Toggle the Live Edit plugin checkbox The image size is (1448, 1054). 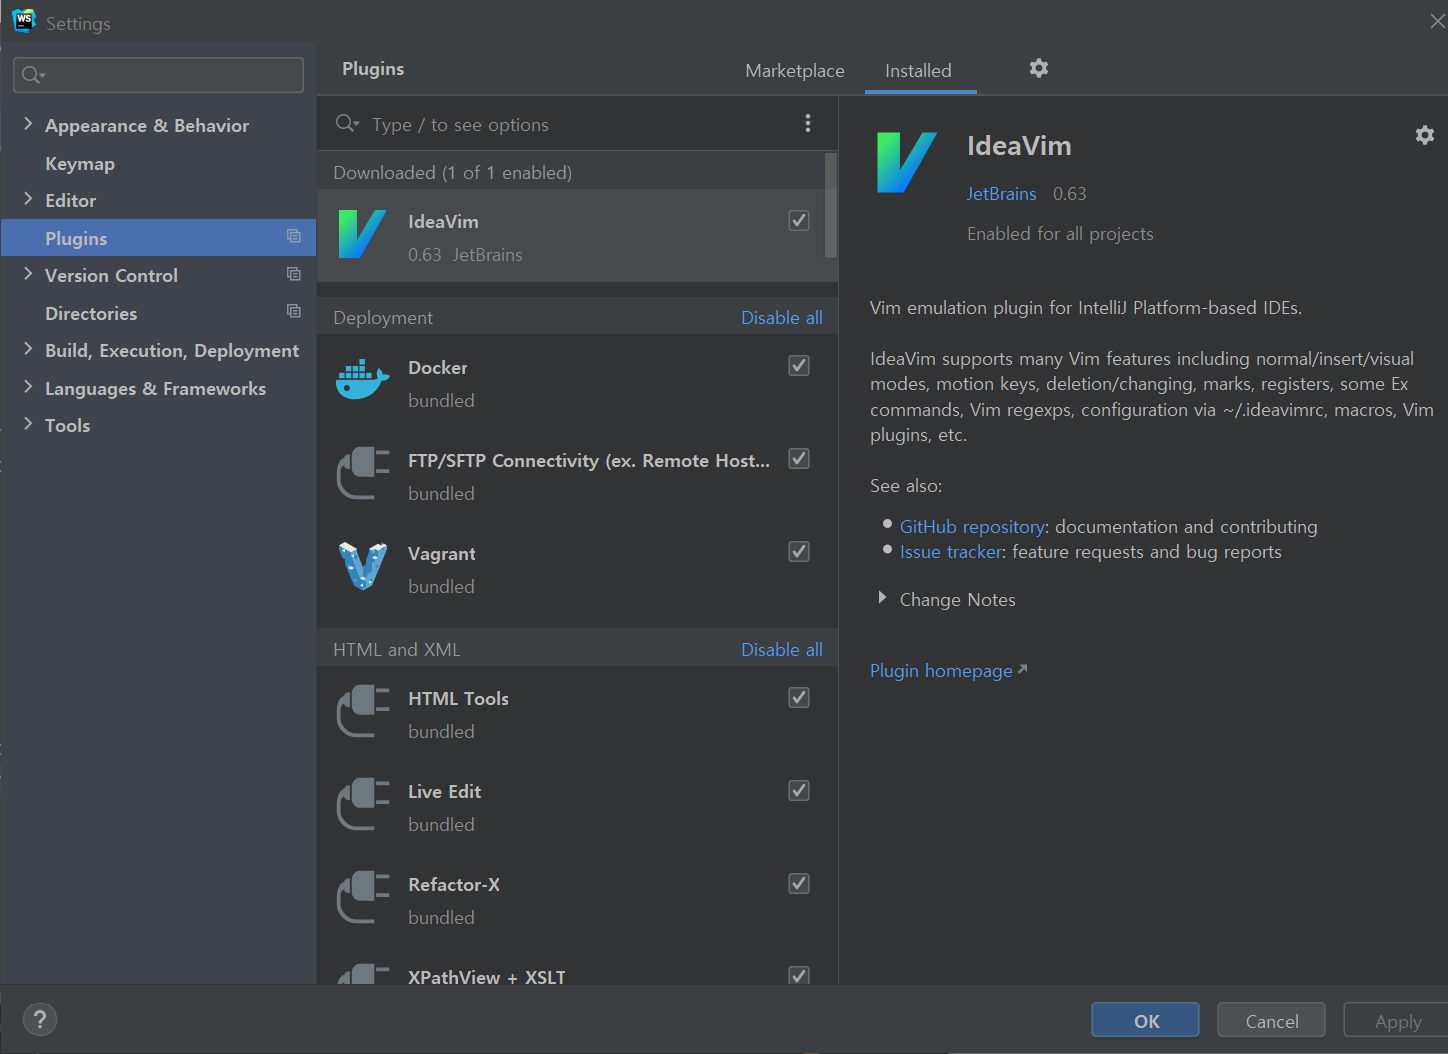tap(799, 790)
